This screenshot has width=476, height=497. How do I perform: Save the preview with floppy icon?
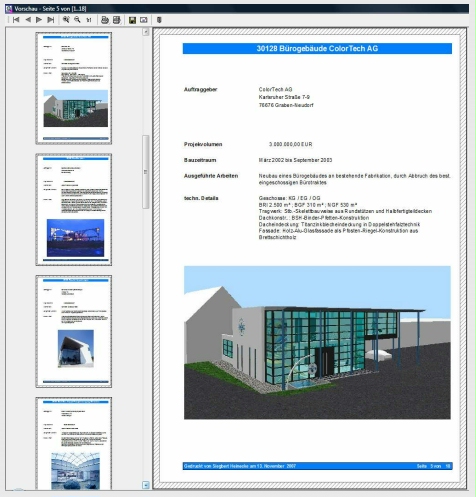[x=132, y=20]
